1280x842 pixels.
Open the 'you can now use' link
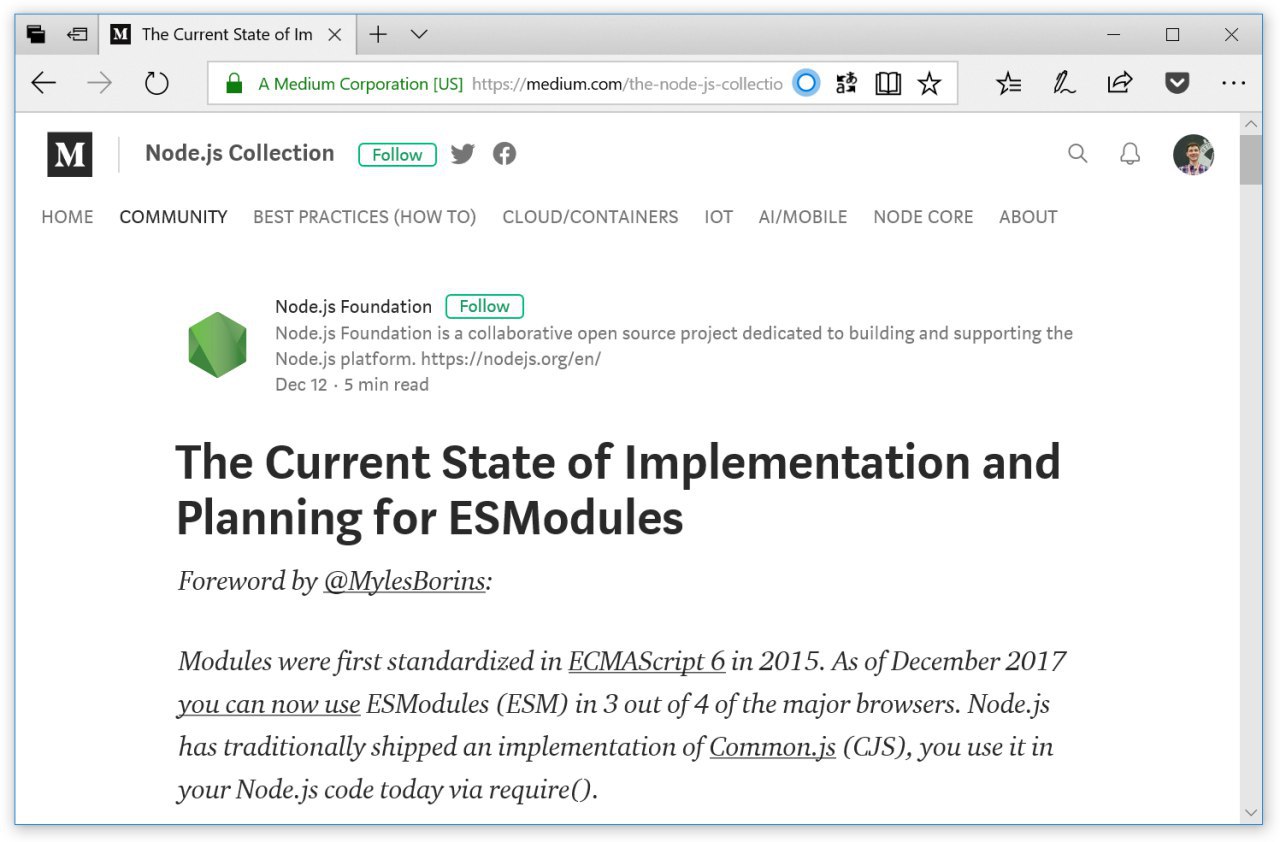coord(269,705)
